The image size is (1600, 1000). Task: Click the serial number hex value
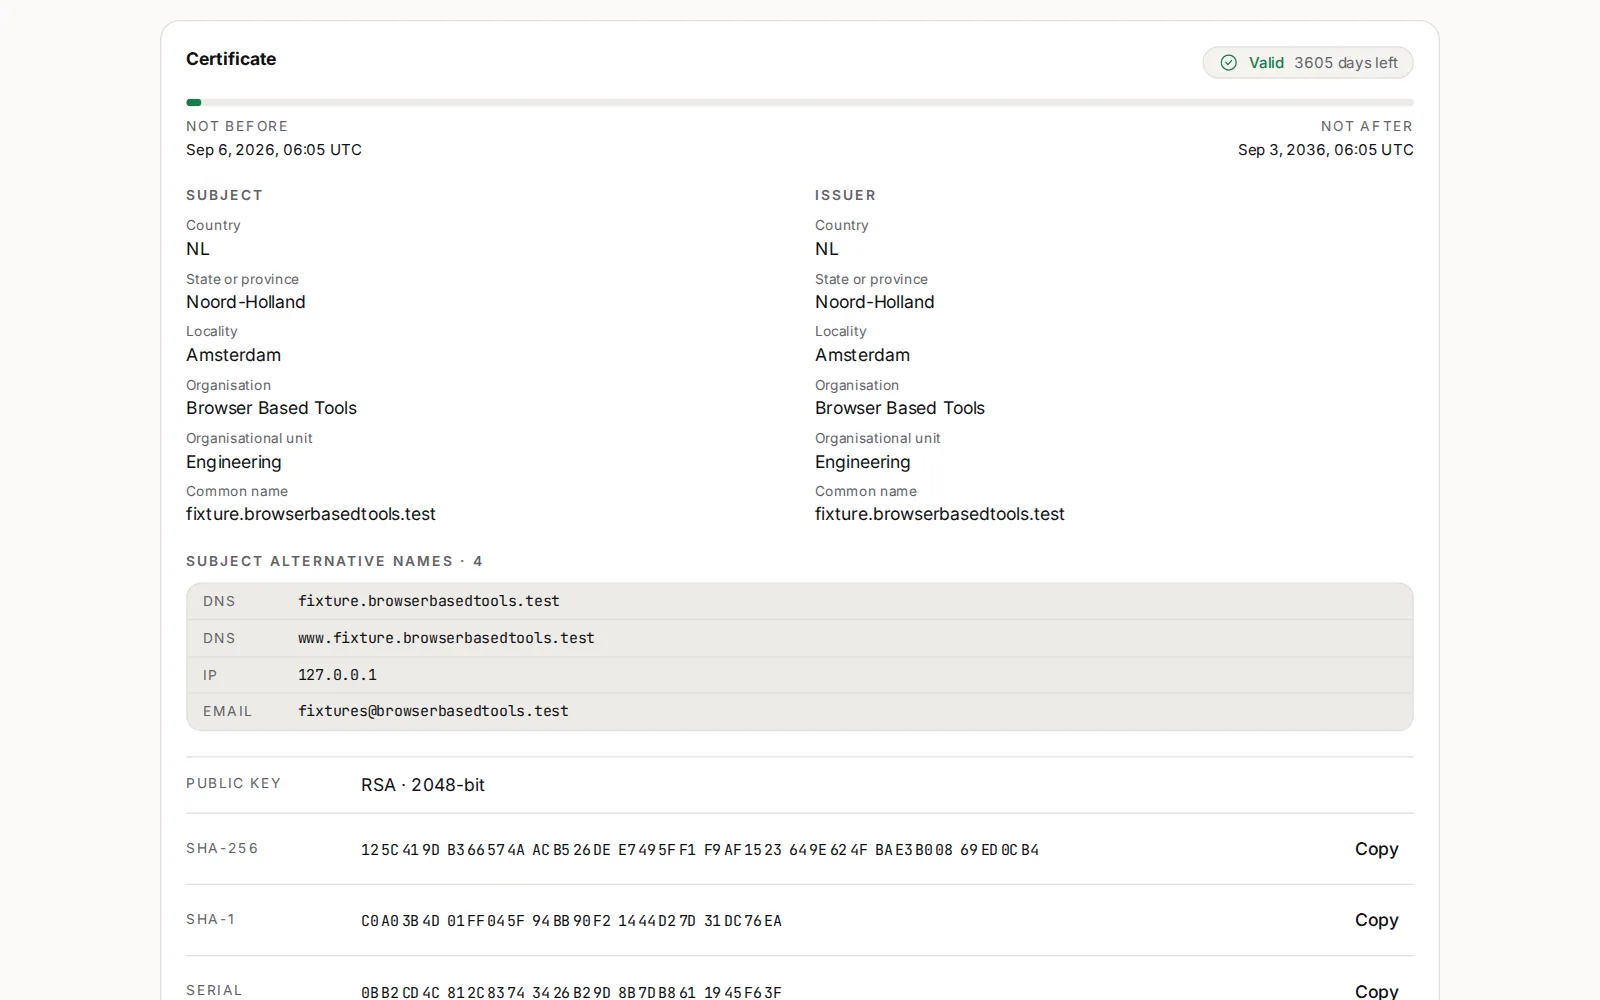tap(571, 992)
